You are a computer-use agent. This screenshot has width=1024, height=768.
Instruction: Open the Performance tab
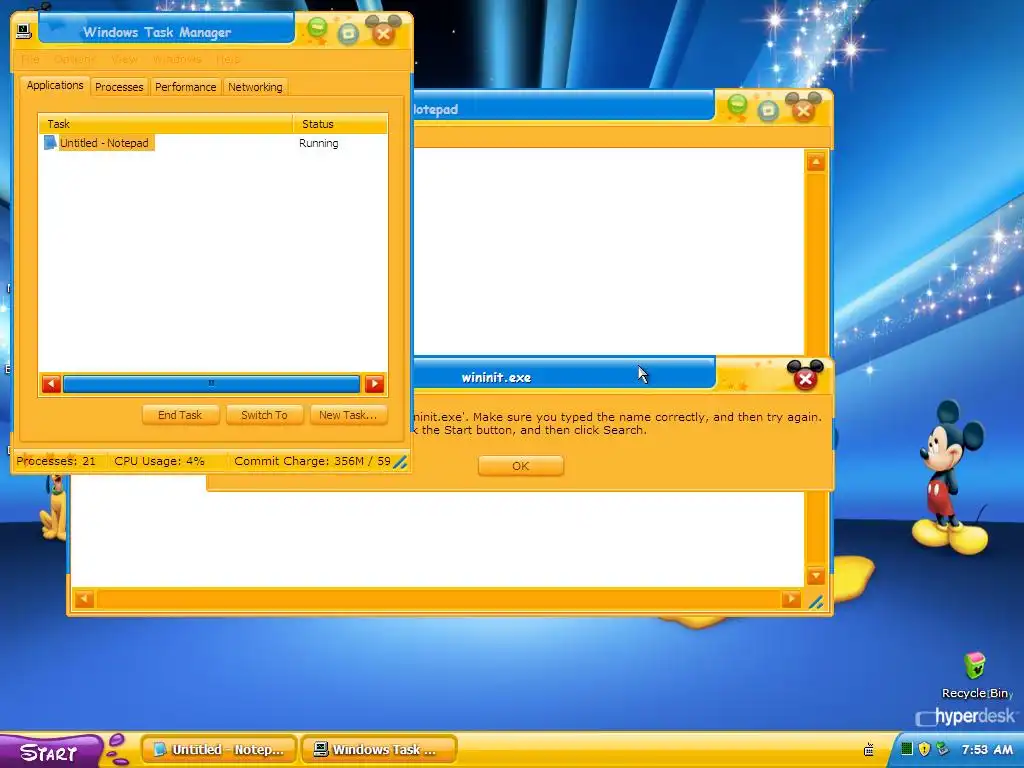[x=185, y=87]
